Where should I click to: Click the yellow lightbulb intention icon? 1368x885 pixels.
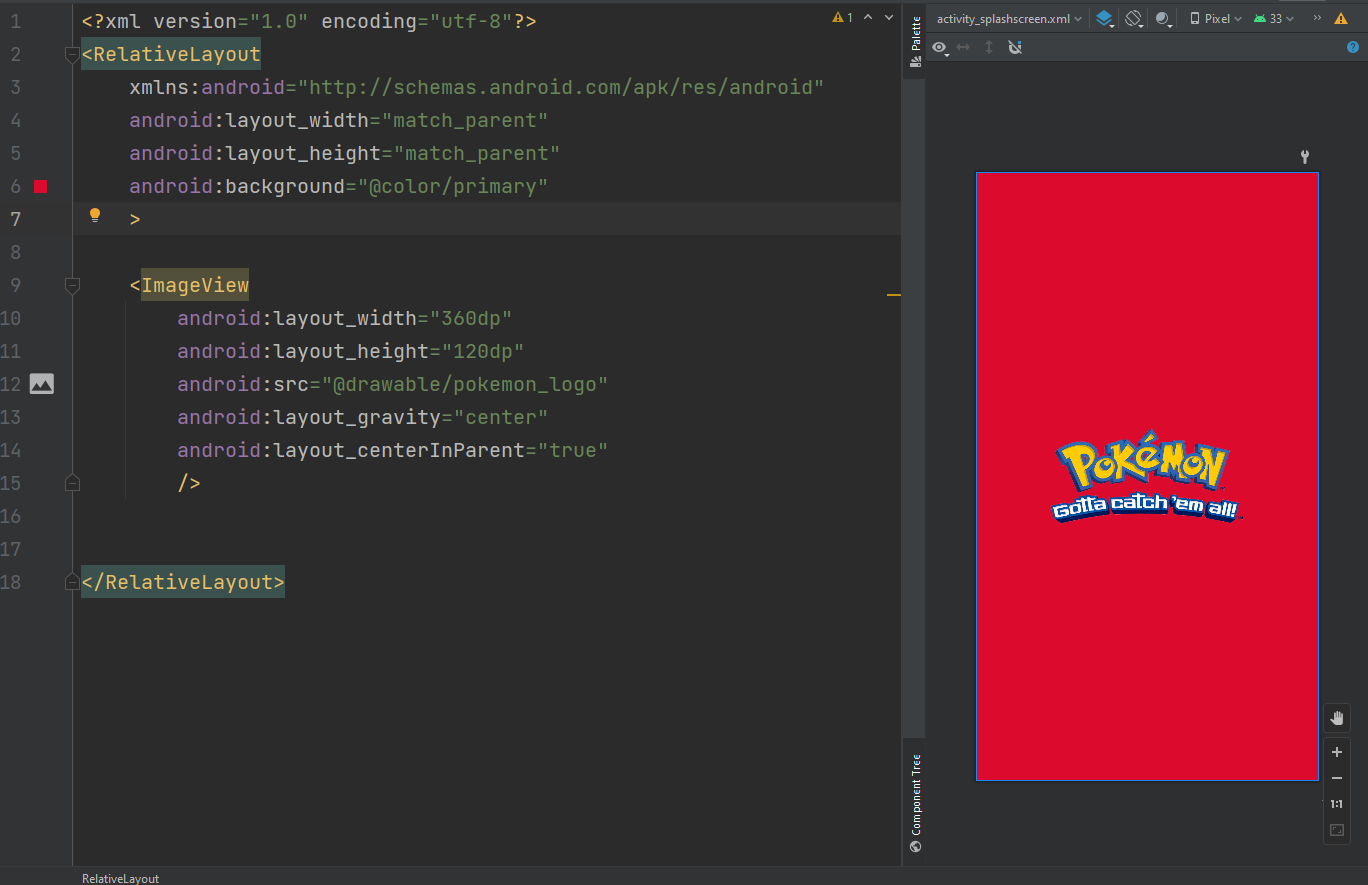(x=95, y=215)
